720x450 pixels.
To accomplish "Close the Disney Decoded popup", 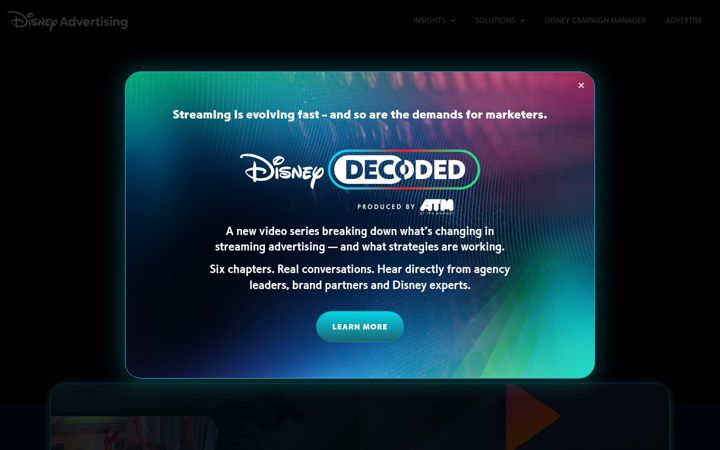I will click(x=581, y=85).
